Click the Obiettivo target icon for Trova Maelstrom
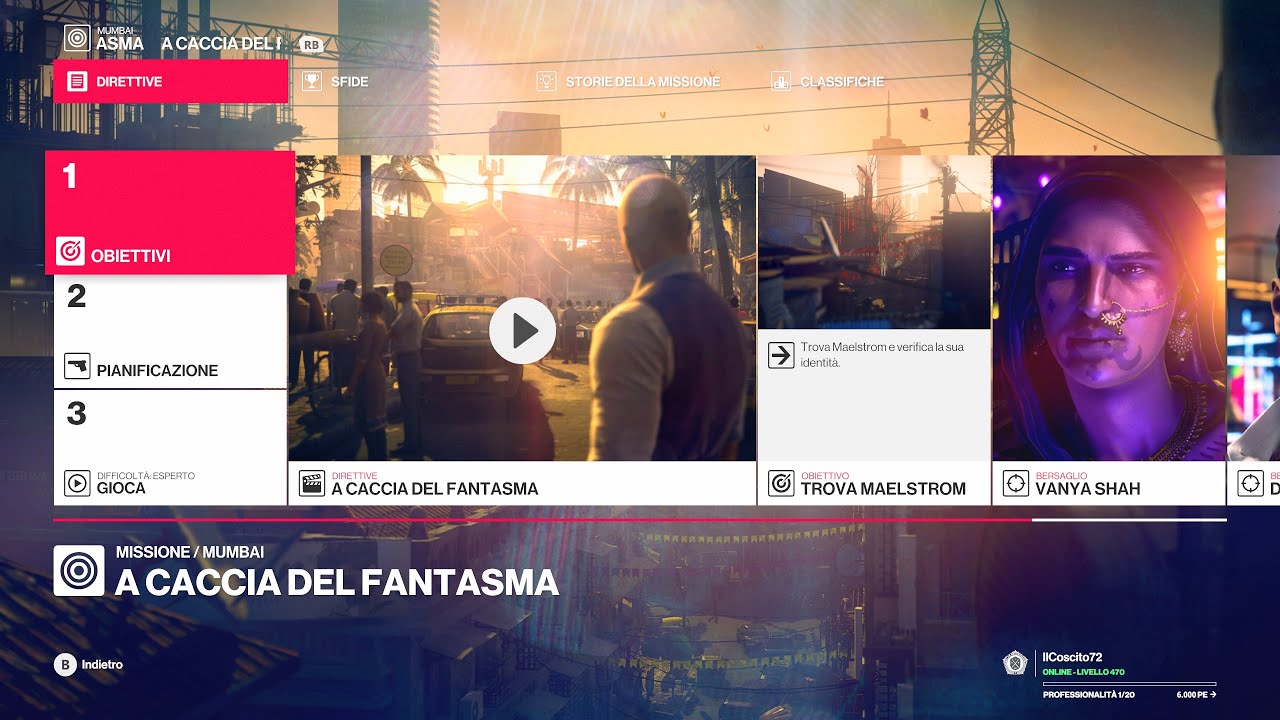This screenshot has height=720, width=1280. point(781,484)
